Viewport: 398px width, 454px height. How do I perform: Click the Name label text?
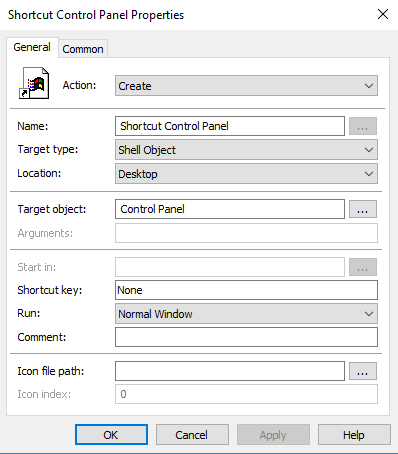tap(33, 126)
